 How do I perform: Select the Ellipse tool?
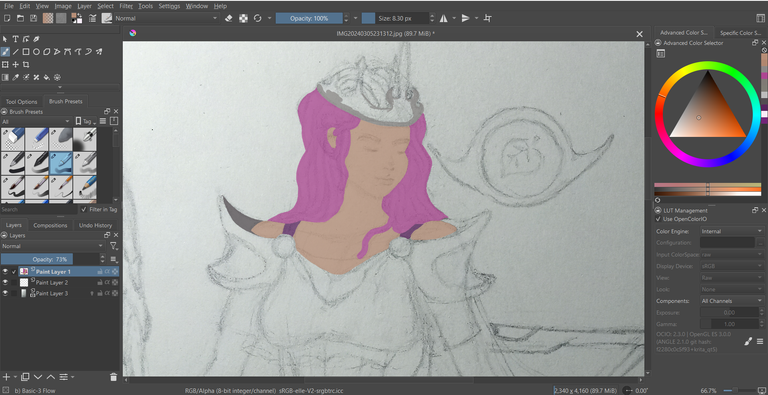pos(36,51)
